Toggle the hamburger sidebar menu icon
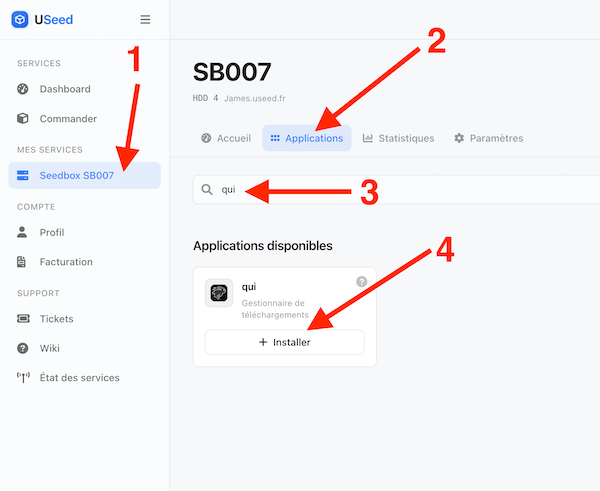600x491 pixels. pos(145,20)
